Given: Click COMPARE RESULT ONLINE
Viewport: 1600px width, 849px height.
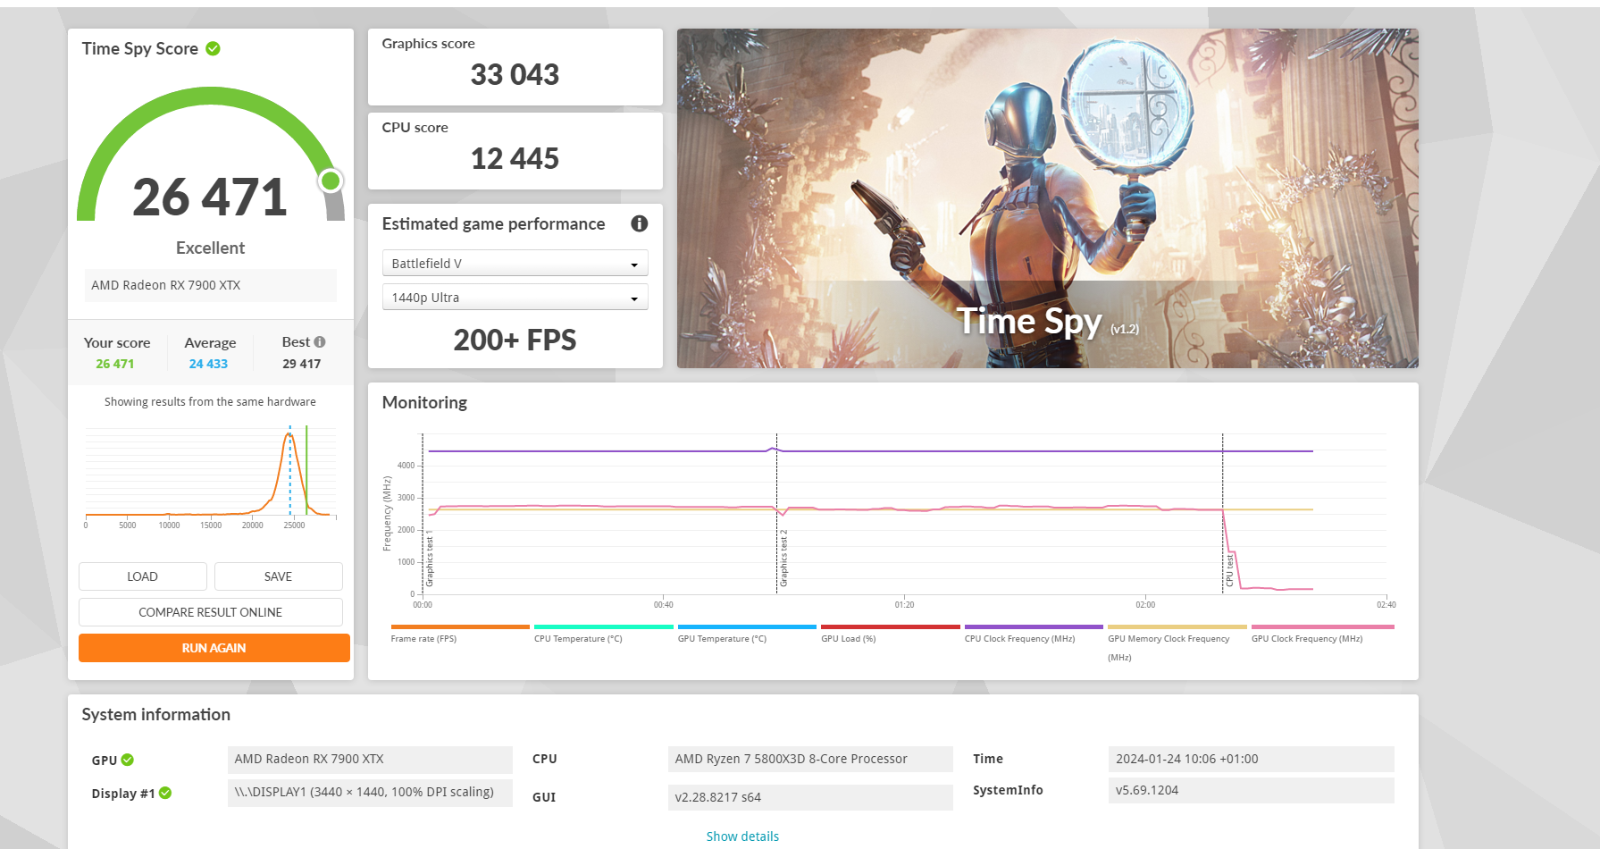Looking at the screenshot, I should (210, 612).
